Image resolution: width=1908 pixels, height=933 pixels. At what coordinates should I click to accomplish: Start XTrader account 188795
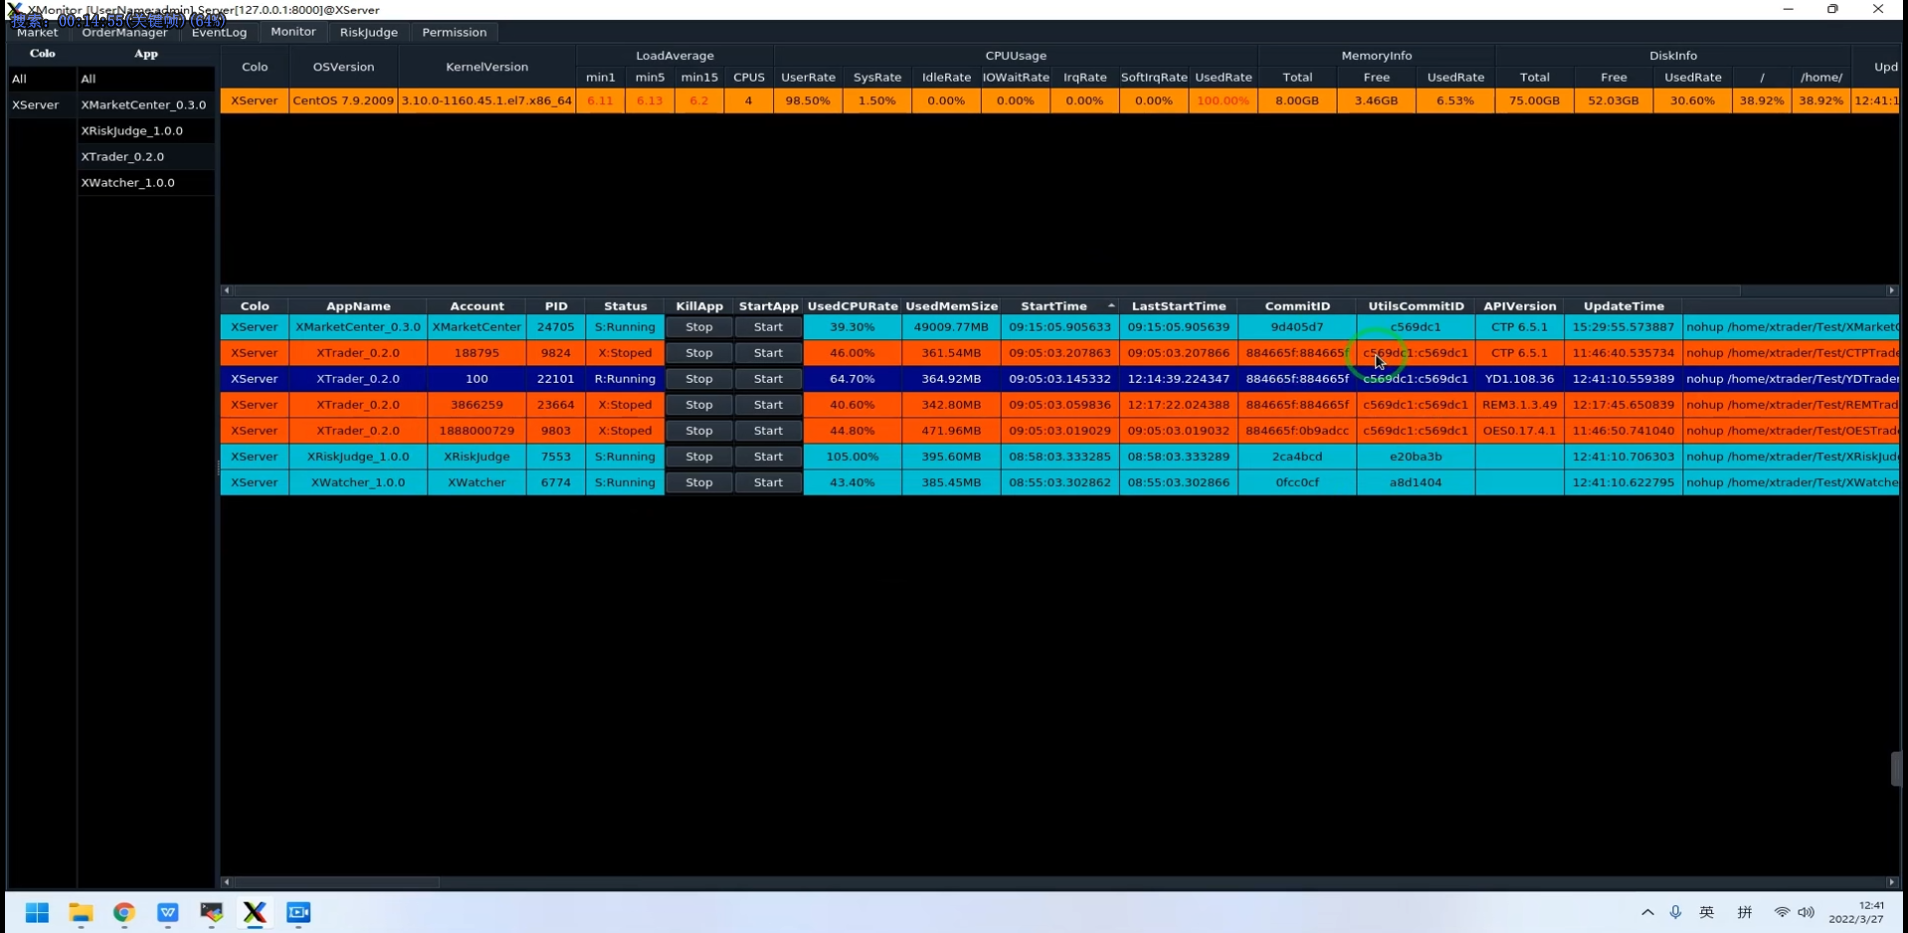(x=768, y=353)
